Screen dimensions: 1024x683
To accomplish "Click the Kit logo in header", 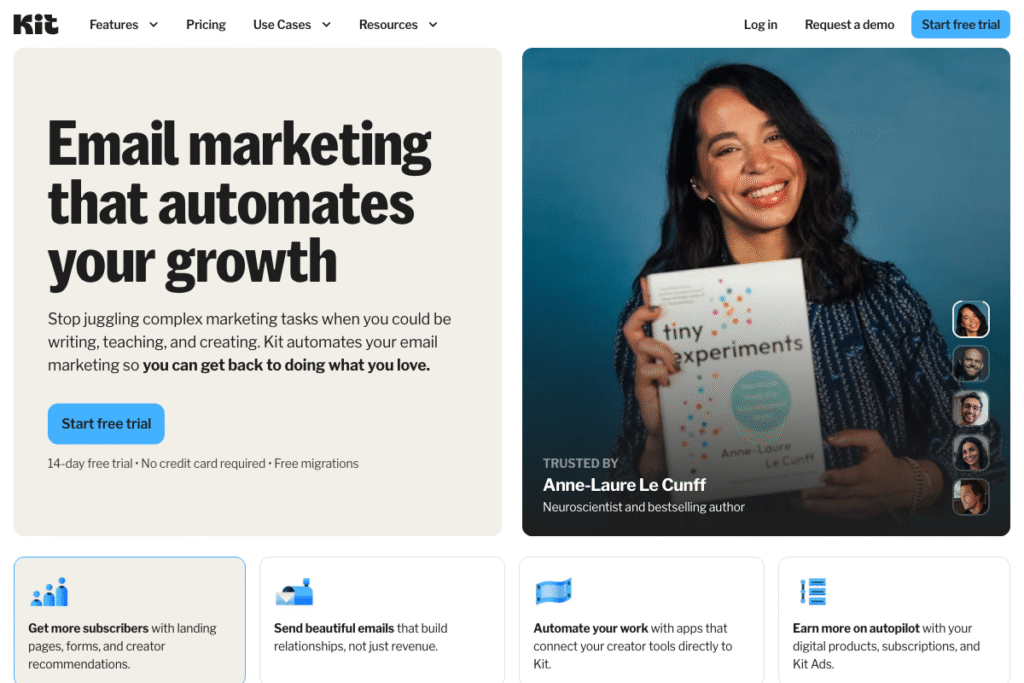I will 36,25.
